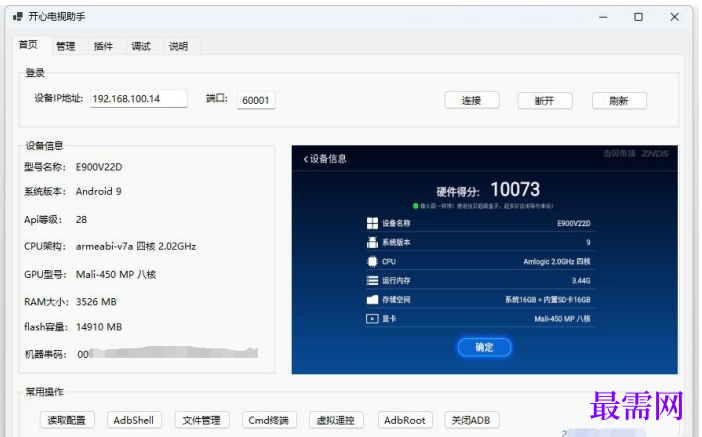The height and width of the screenshot is (437, 702).
Task: Click the AdbRoot button
Action: coord(405,420)
